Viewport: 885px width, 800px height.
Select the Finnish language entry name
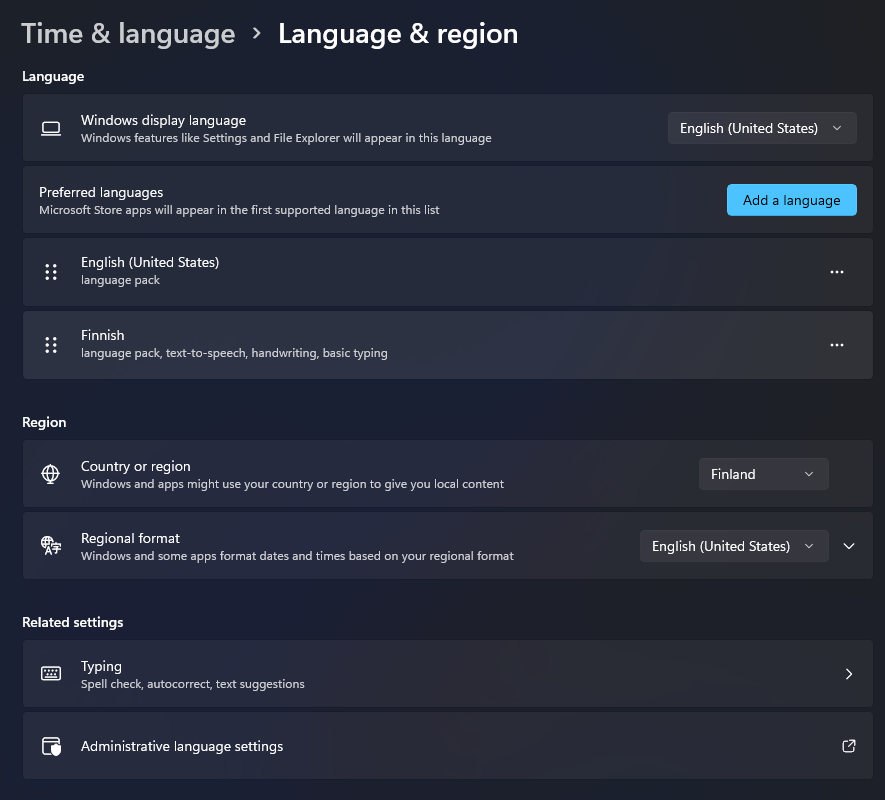[102, 335]
